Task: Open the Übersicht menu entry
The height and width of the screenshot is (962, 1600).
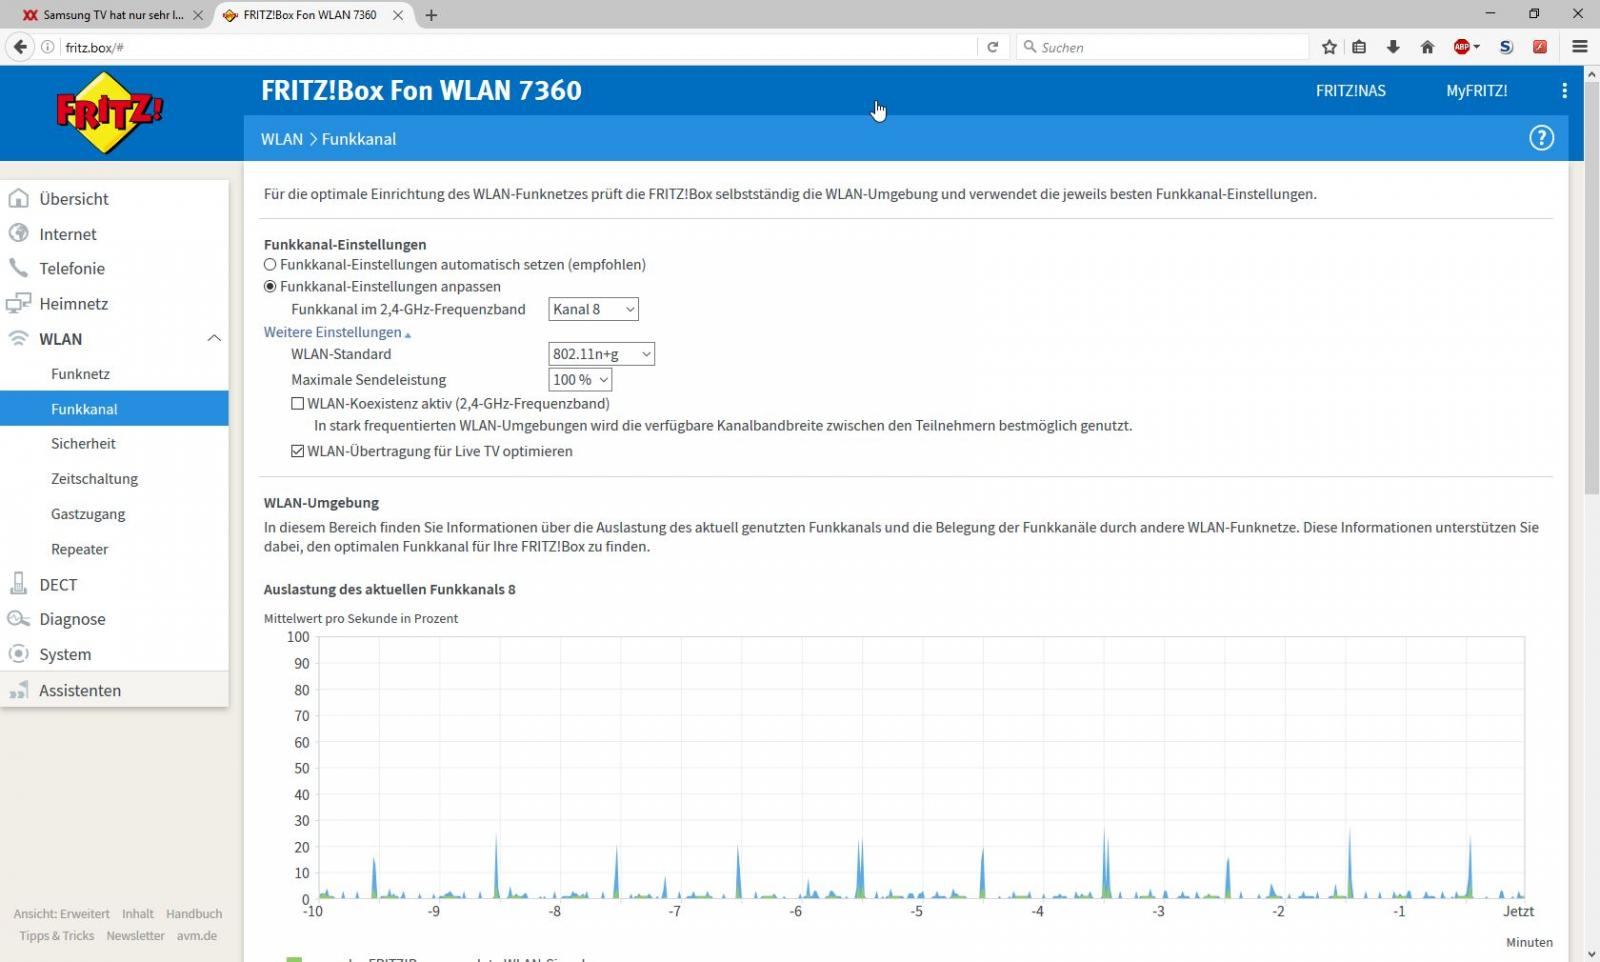Action: coord(74,198)
